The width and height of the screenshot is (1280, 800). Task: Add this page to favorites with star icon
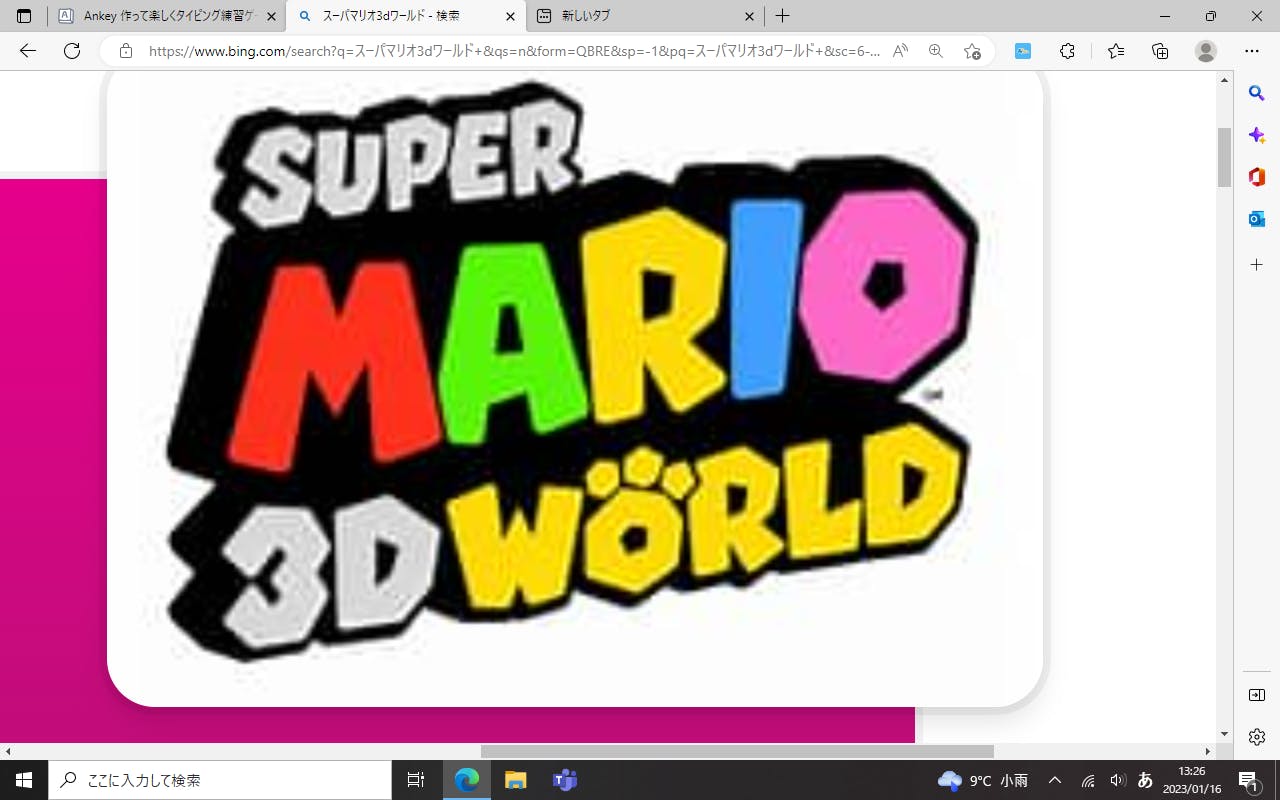click(972, 51)
